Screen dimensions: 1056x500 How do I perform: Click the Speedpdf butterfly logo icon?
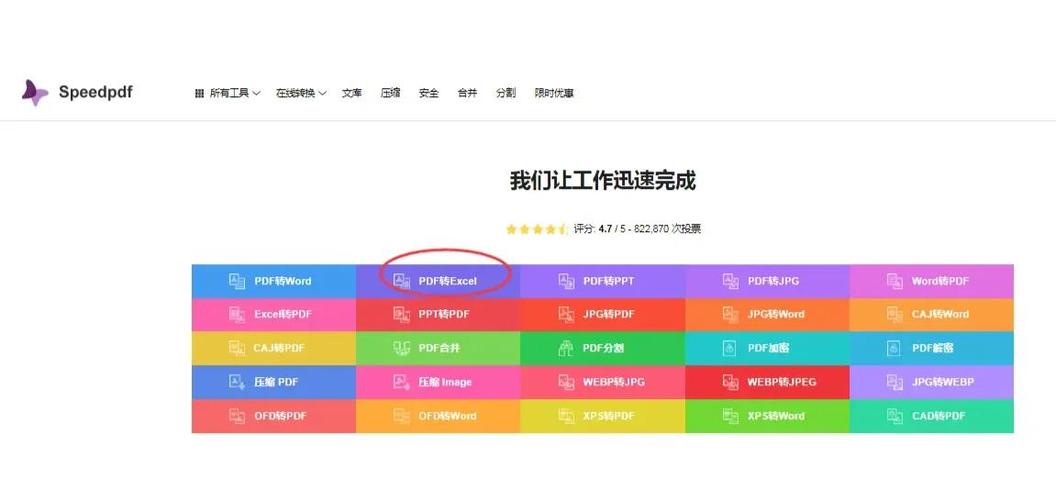click(x=34, y=92)
